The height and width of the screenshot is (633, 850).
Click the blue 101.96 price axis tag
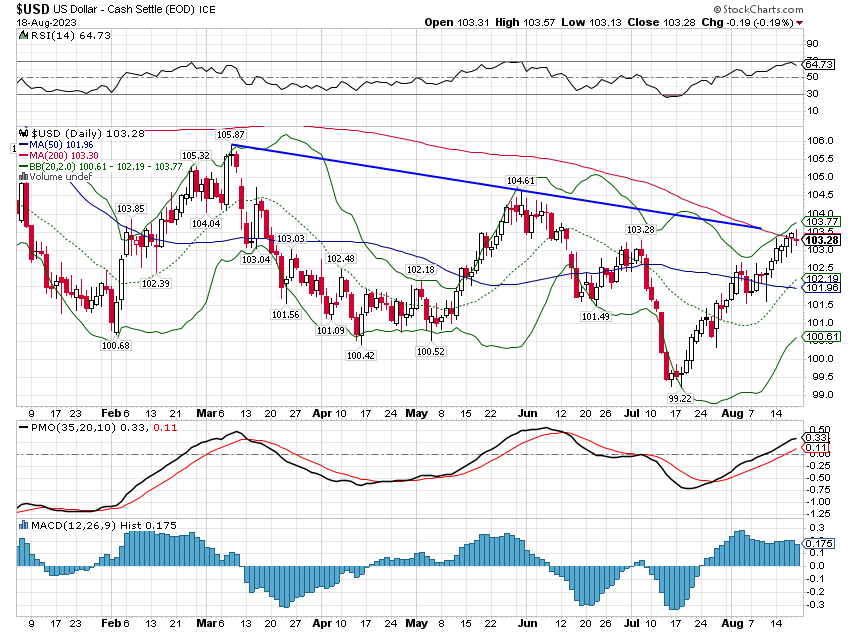coord(822,288)
